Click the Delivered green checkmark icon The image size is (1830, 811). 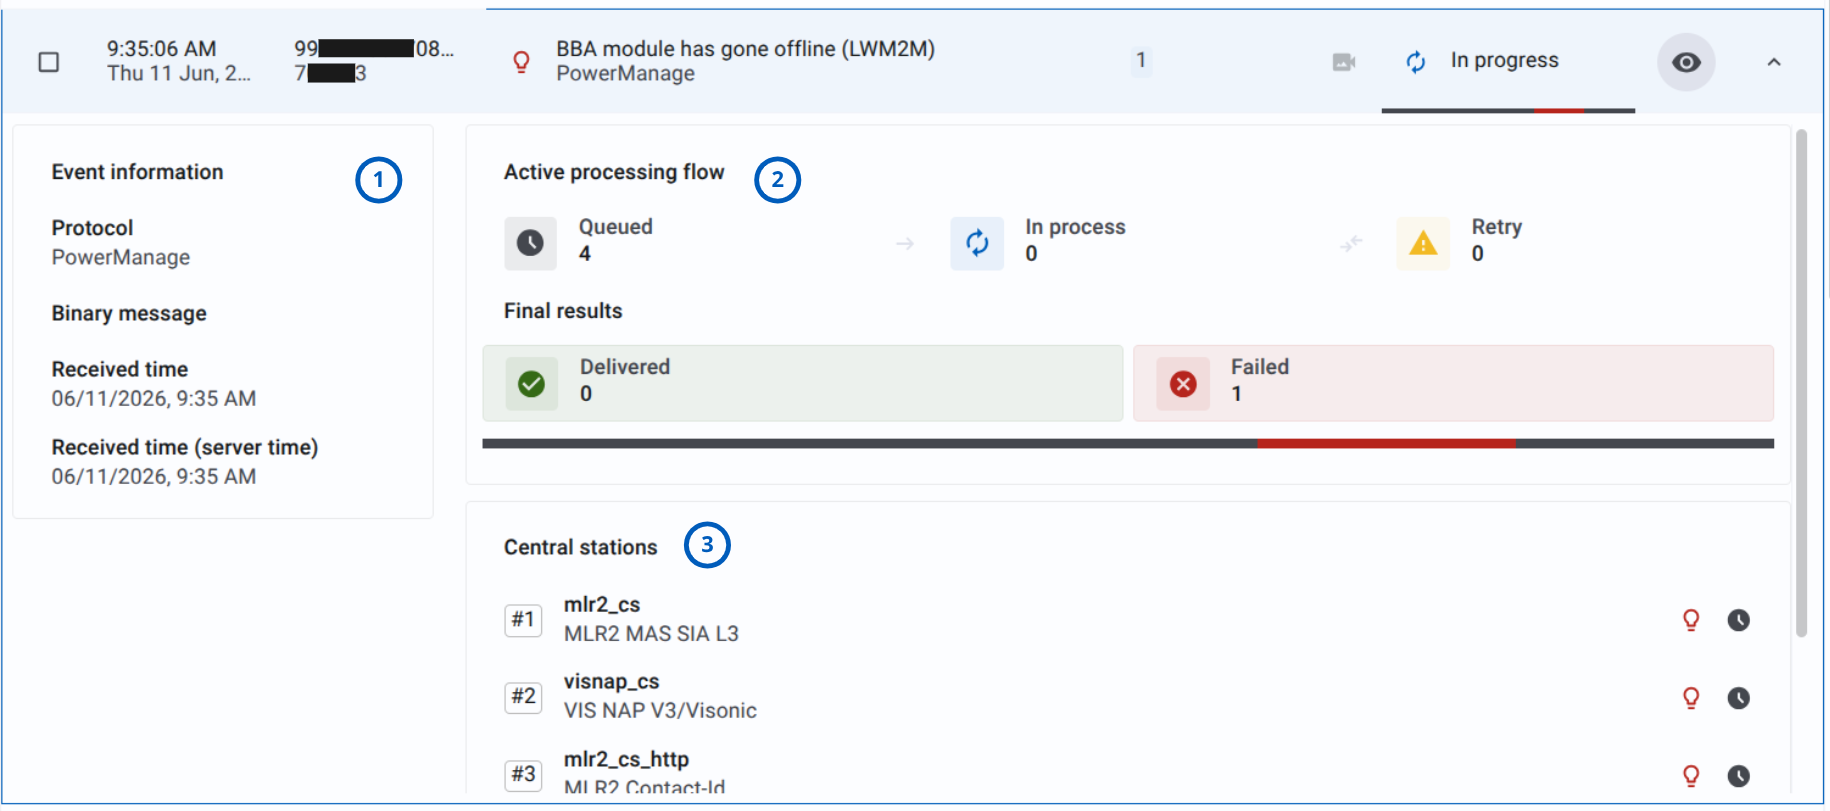(x=532, y=384)
